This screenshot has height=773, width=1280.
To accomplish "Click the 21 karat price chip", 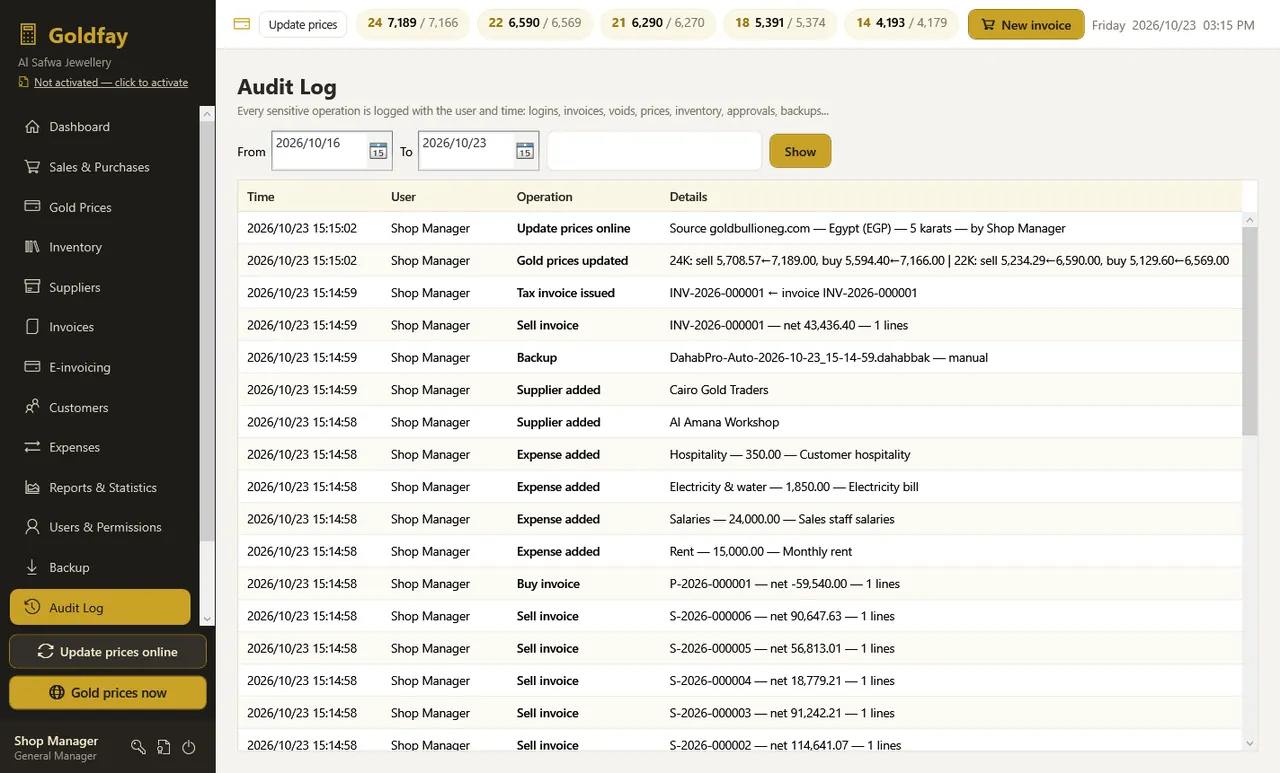I will click(658, 24).
